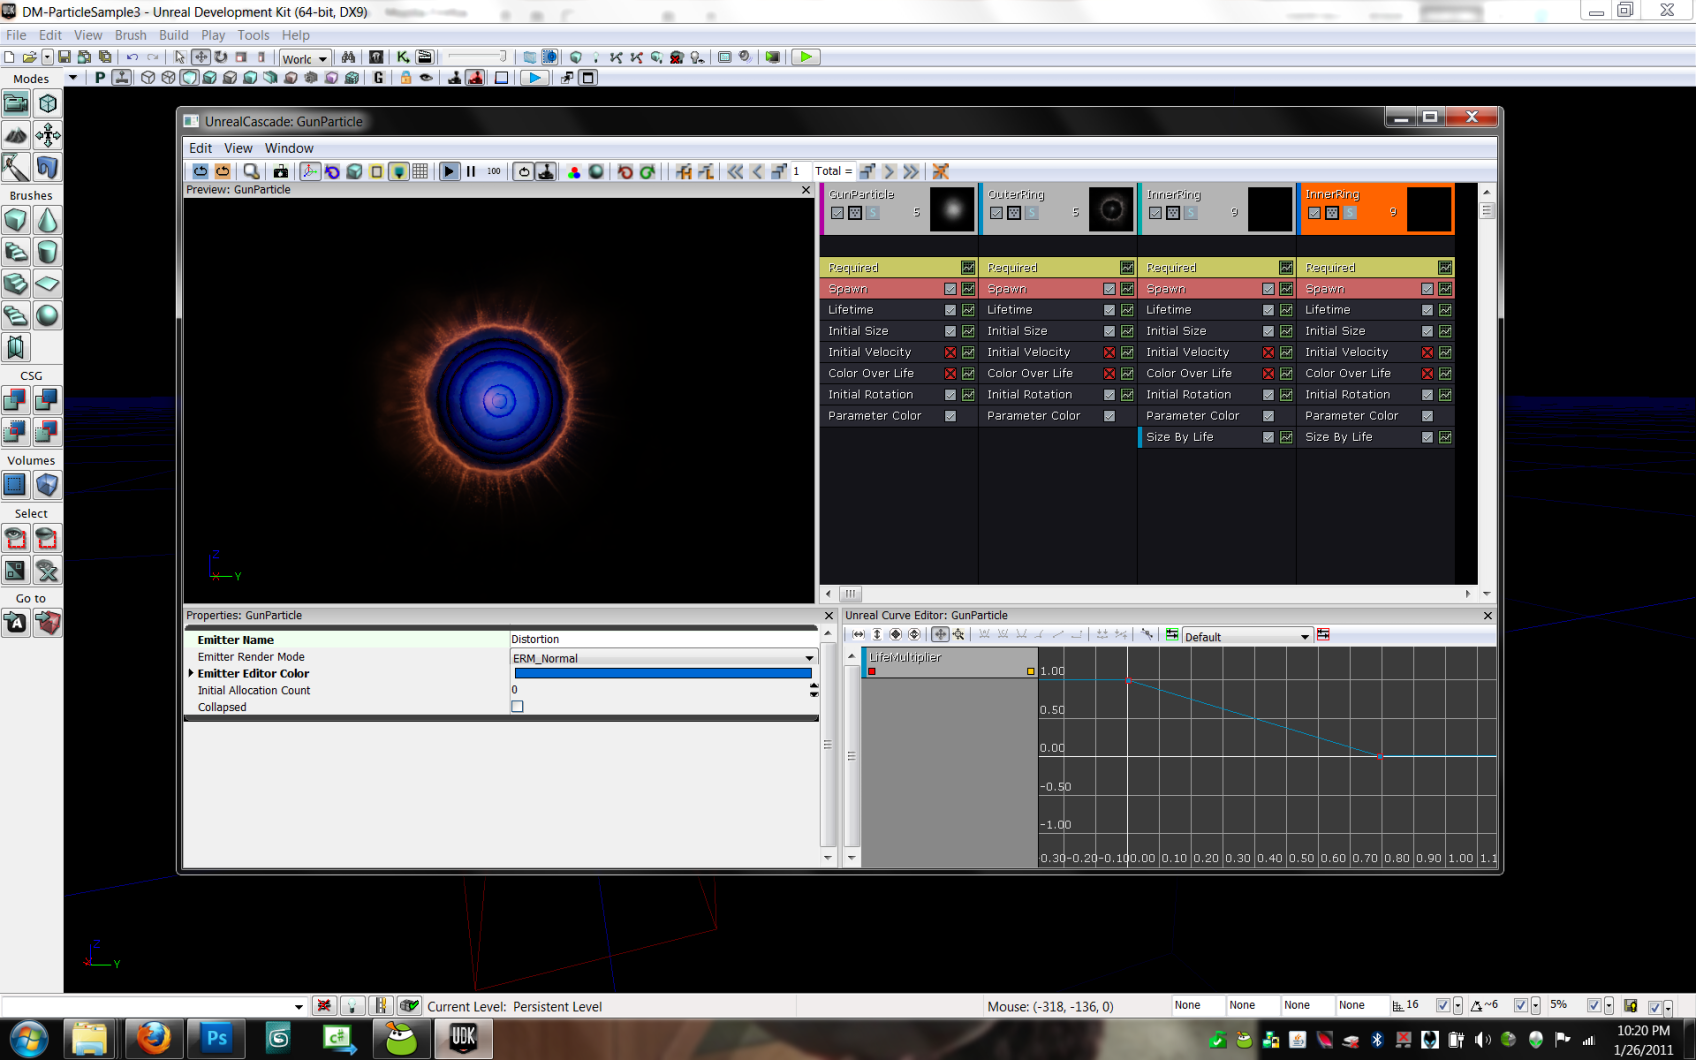Toggle the GunParticle emitter enabled checkbox
The image size is (1696, 1060).
point(837,212)
